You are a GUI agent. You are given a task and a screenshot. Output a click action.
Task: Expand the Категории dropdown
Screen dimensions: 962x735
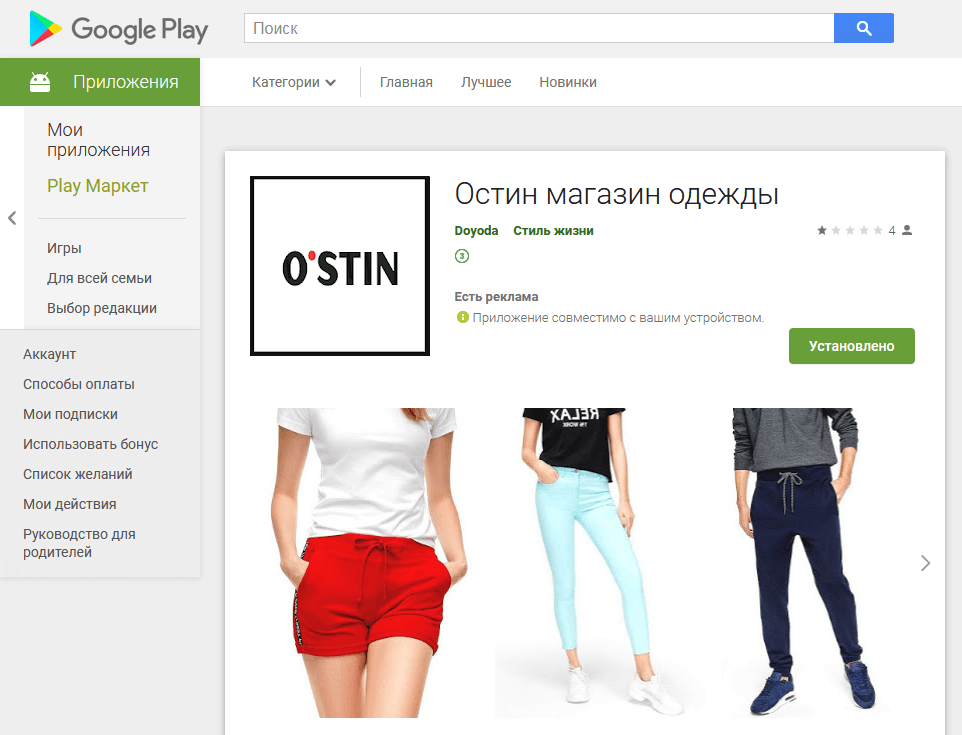293,82
